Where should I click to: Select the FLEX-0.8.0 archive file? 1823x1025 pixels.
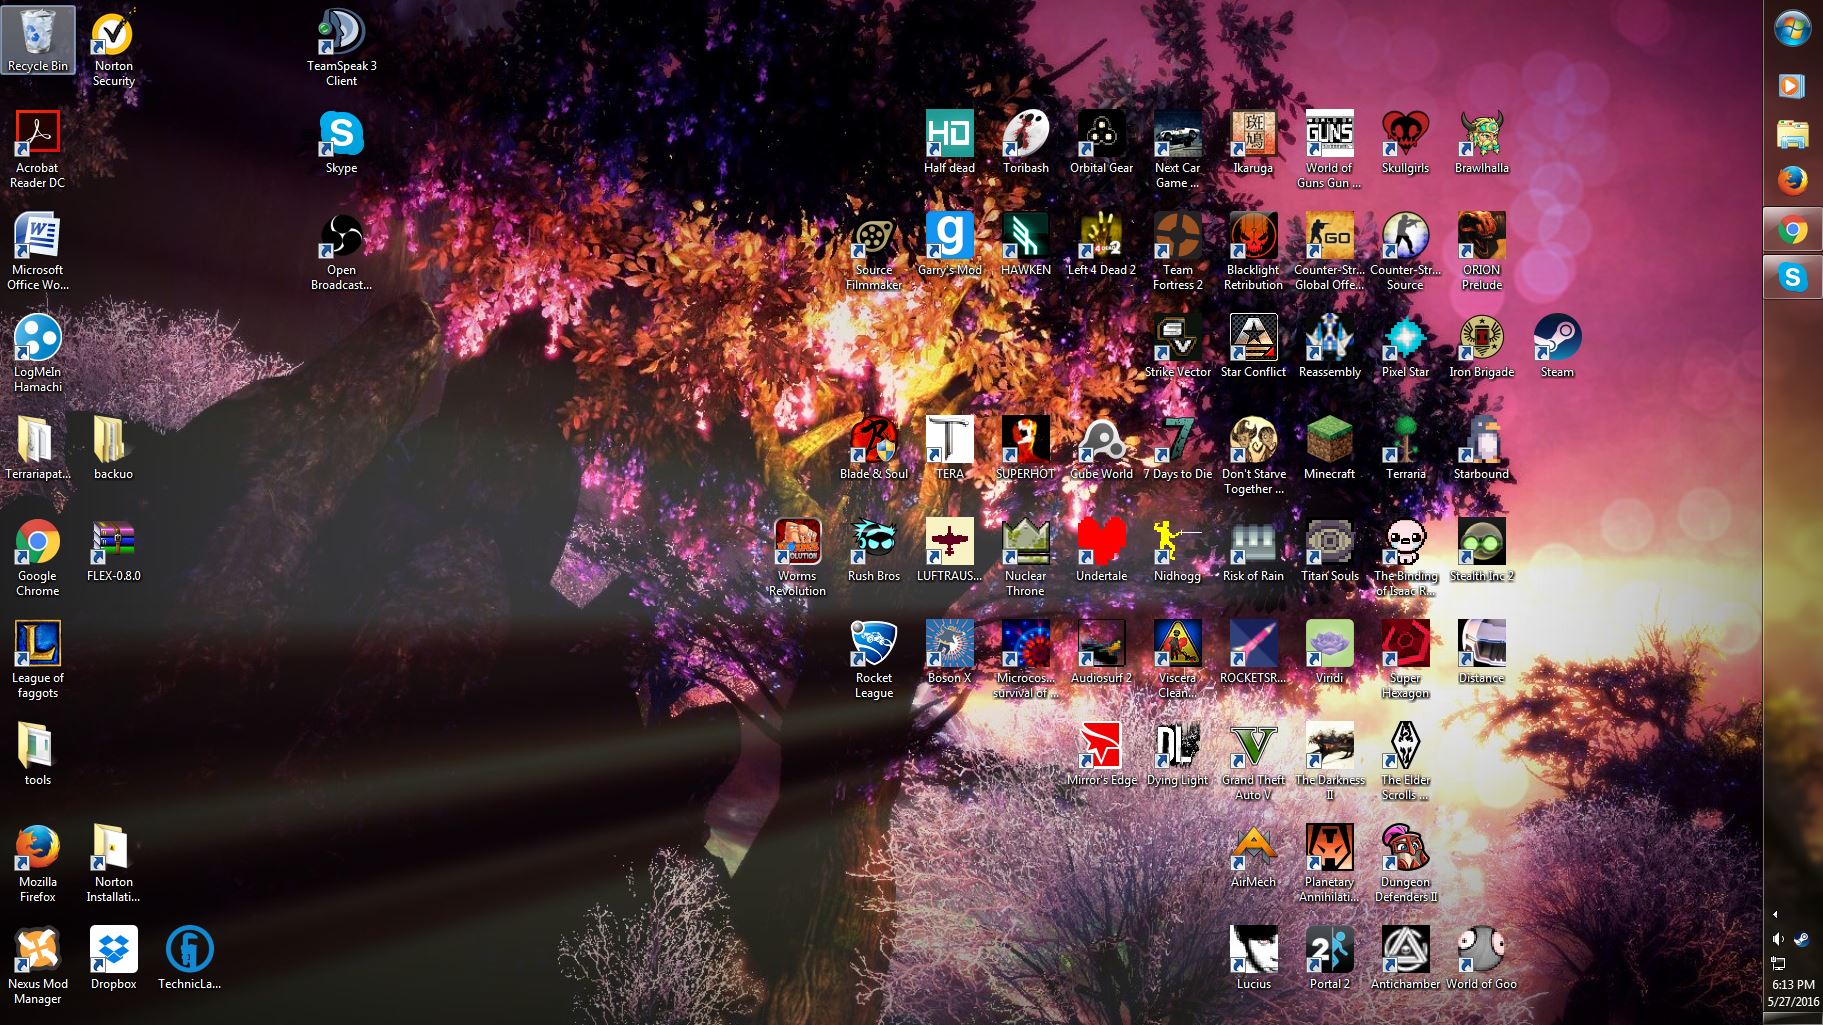click(x=114, y=550)
